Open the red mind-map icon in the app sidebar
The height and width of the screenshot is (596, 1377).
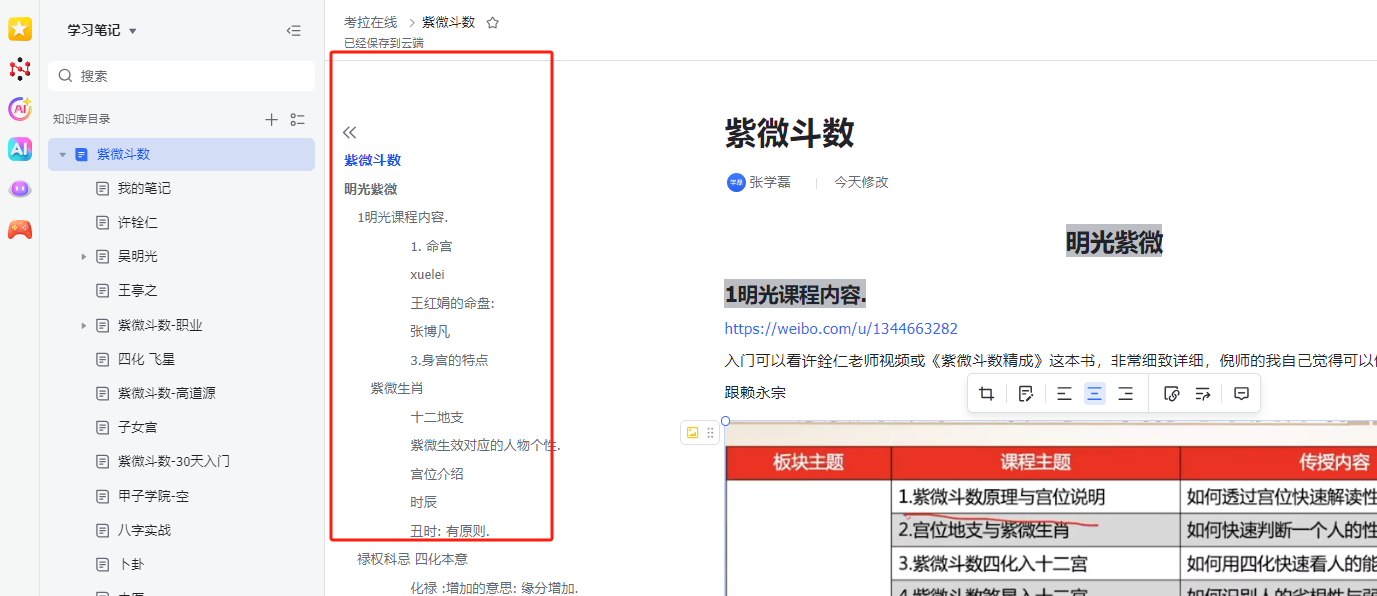[20, 69]
